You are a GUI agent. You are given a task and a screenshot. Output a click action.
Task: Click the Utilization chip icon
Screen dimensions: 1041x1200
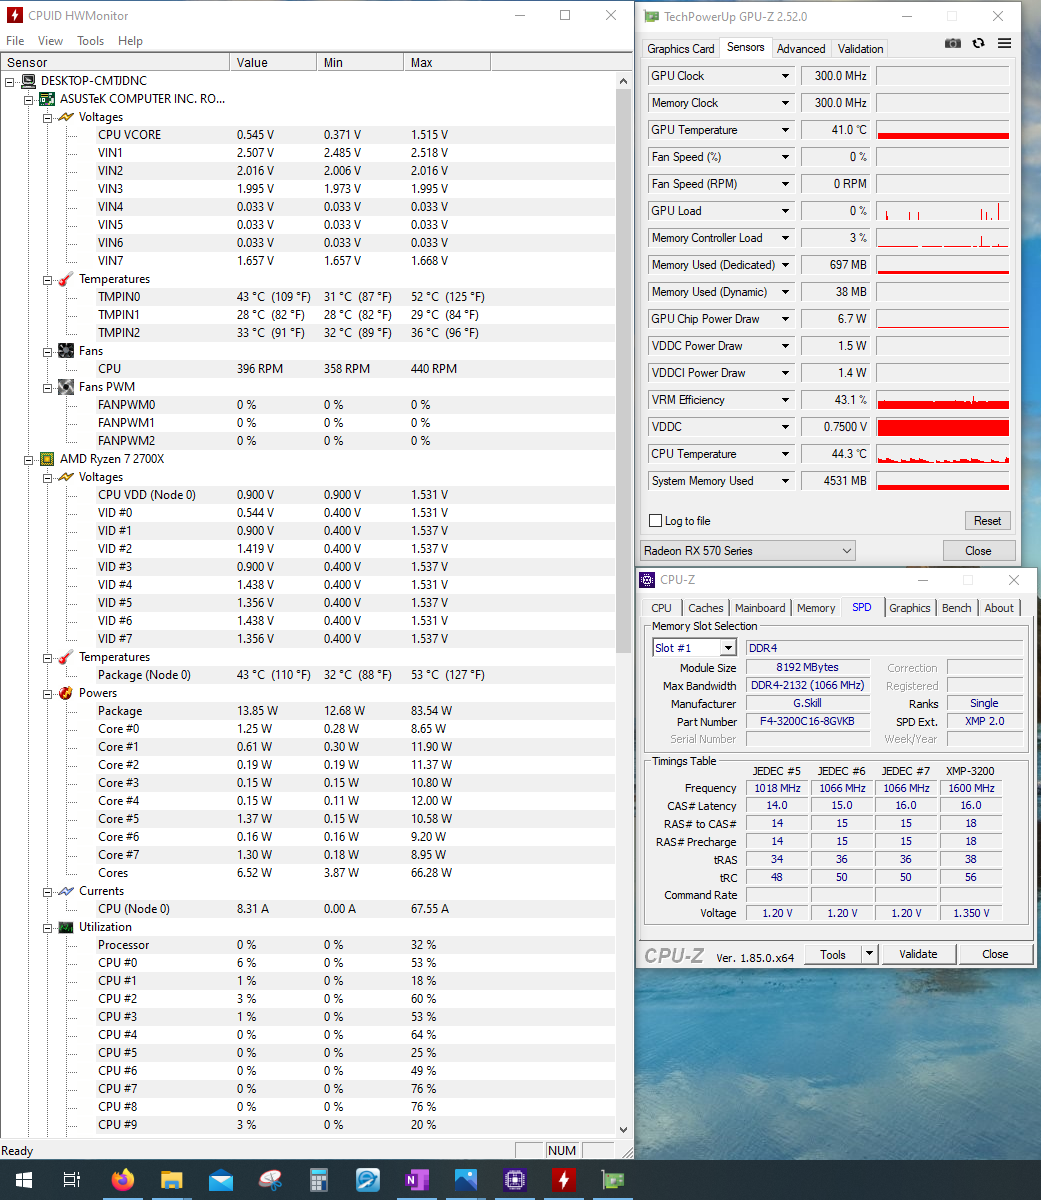pos(65,927)
